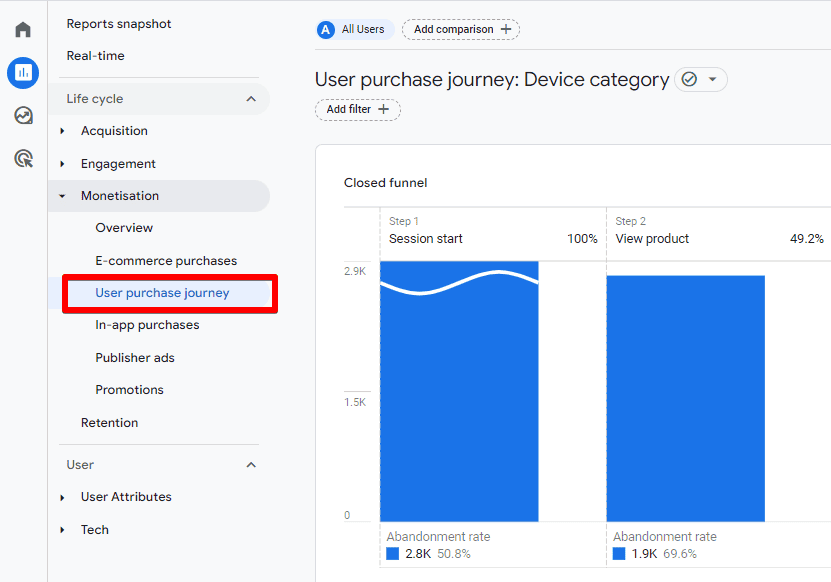
Task: Open the data quality dropdown arrow
Action: tap(712, 79)
